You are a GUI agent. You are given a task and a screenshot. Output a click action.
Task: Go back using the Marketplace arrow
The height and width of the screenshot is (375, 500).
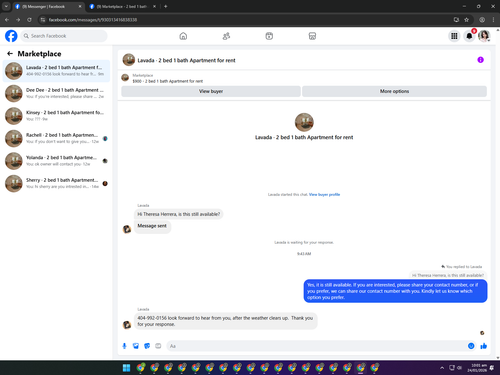[10, 53]
